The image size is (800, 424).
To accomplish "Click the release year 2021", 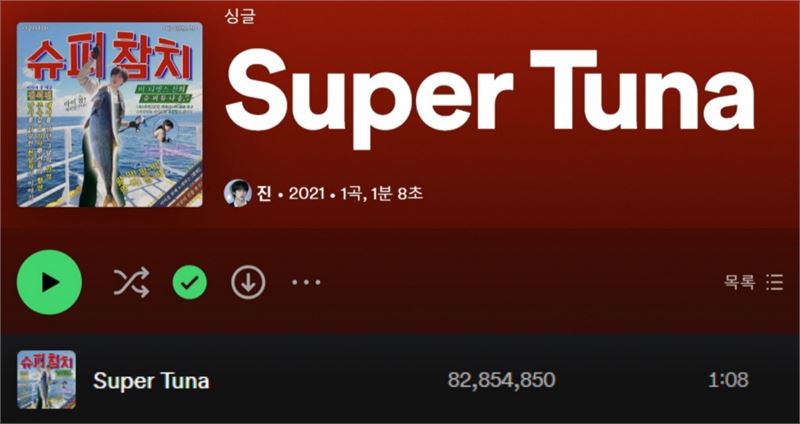I will 307,193.
